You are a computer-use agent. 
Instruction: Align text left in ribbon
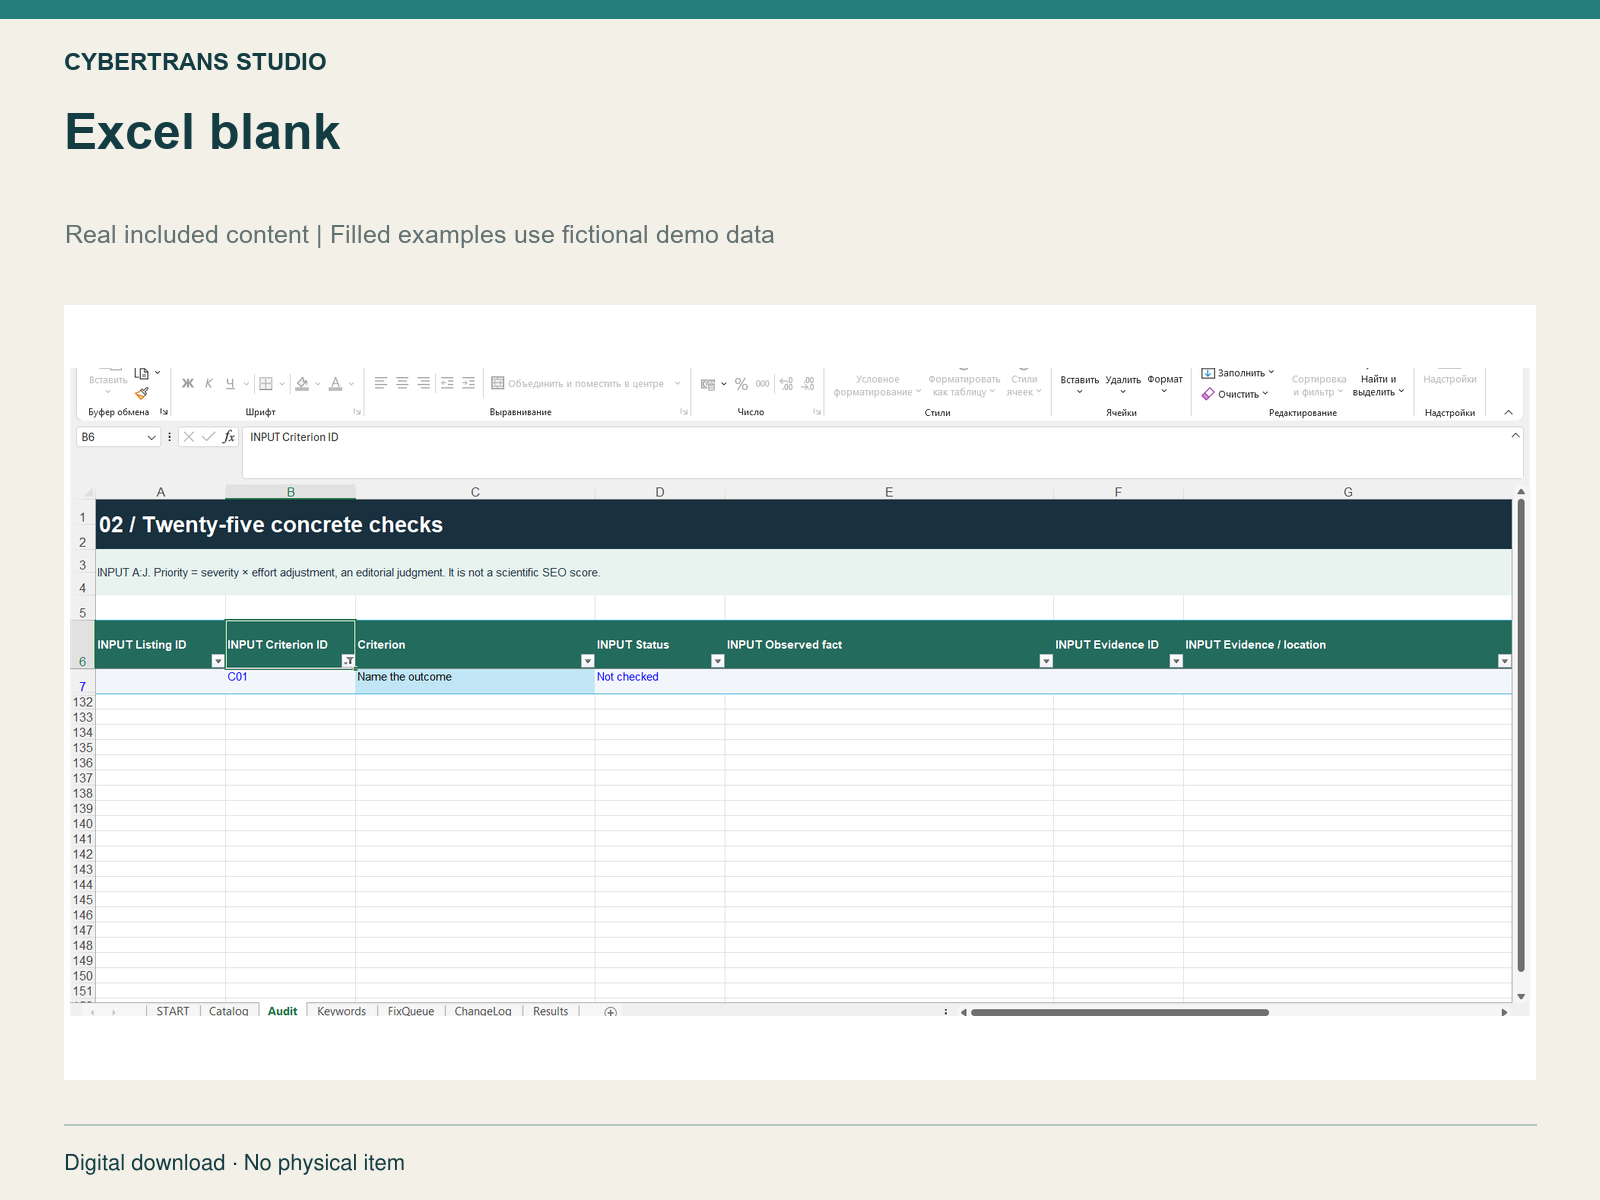381,383
